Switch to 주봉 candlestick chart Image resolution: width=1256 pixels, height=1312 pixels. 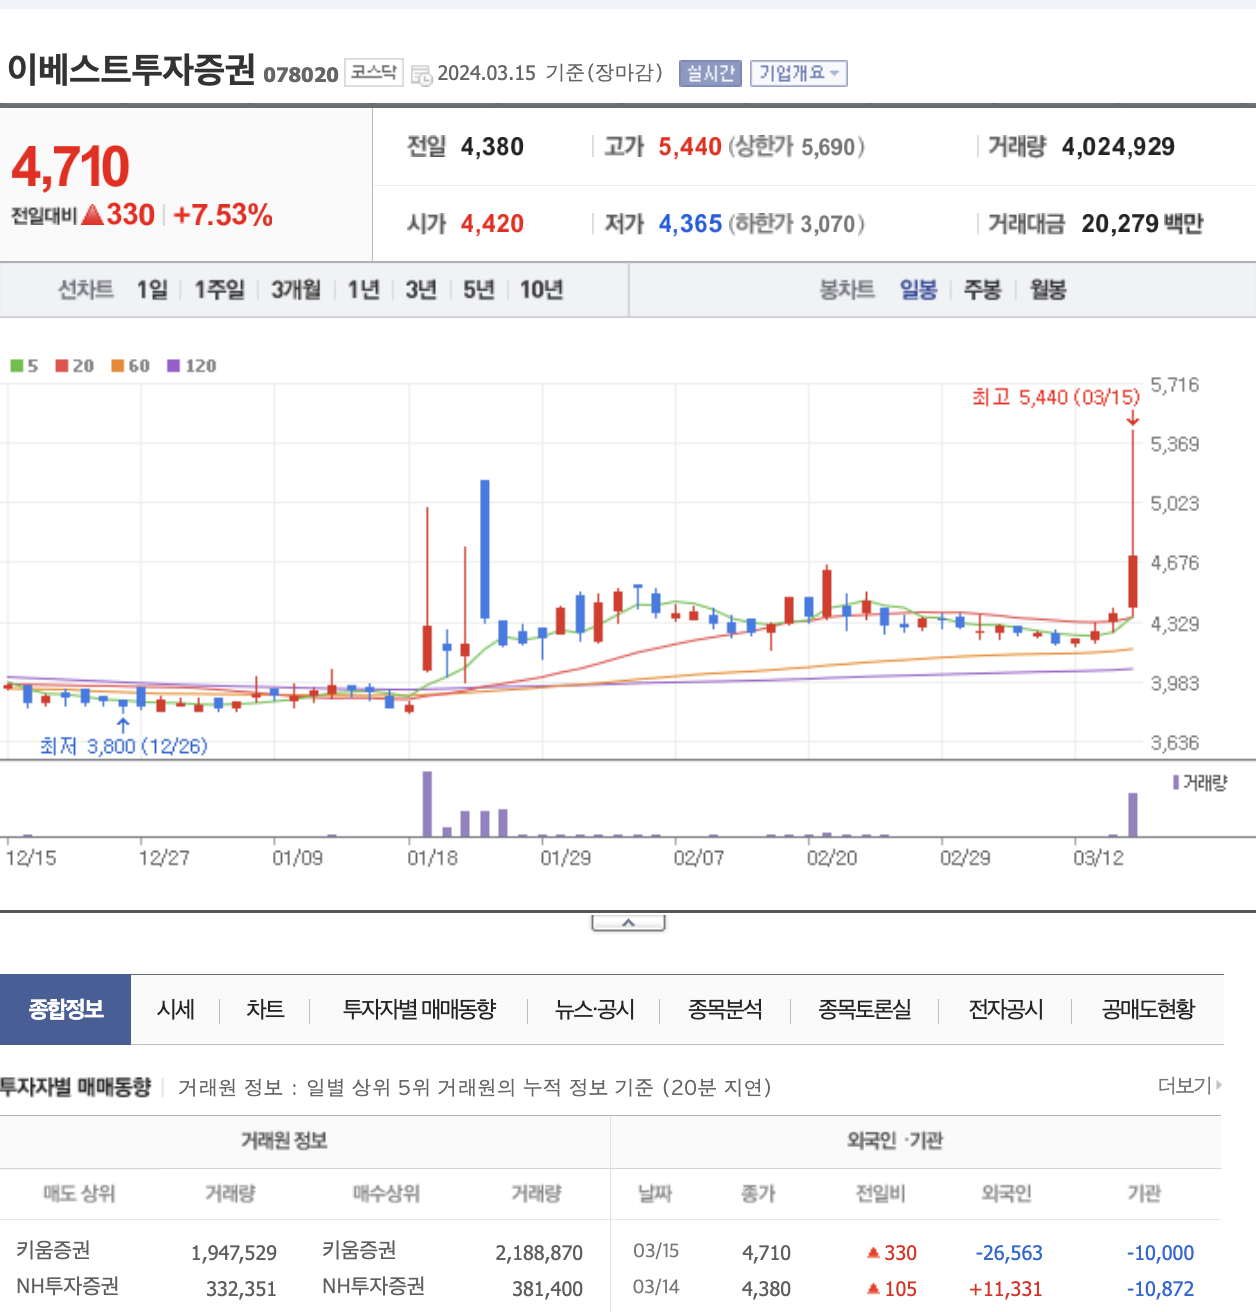point(983,290)
